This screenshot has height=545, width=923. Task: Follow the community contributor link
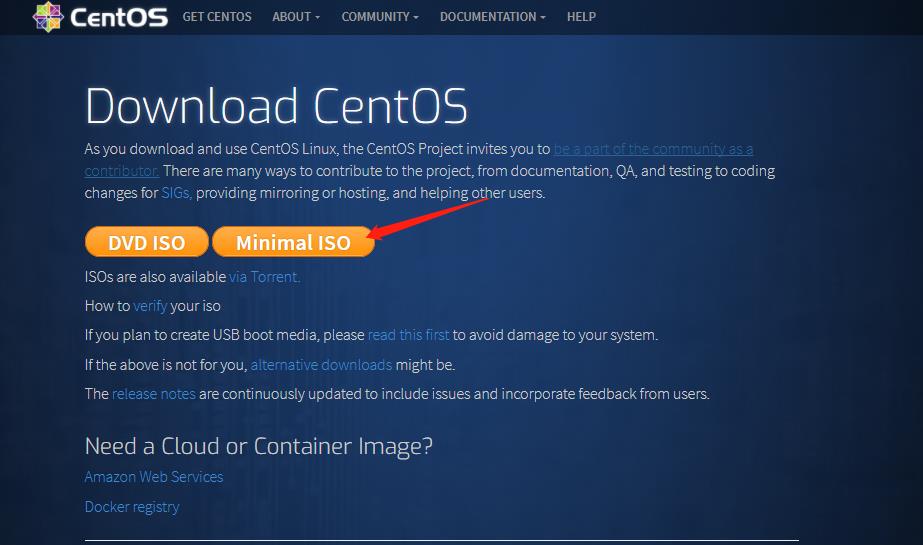pyautogui.click(x=653, y=149)
